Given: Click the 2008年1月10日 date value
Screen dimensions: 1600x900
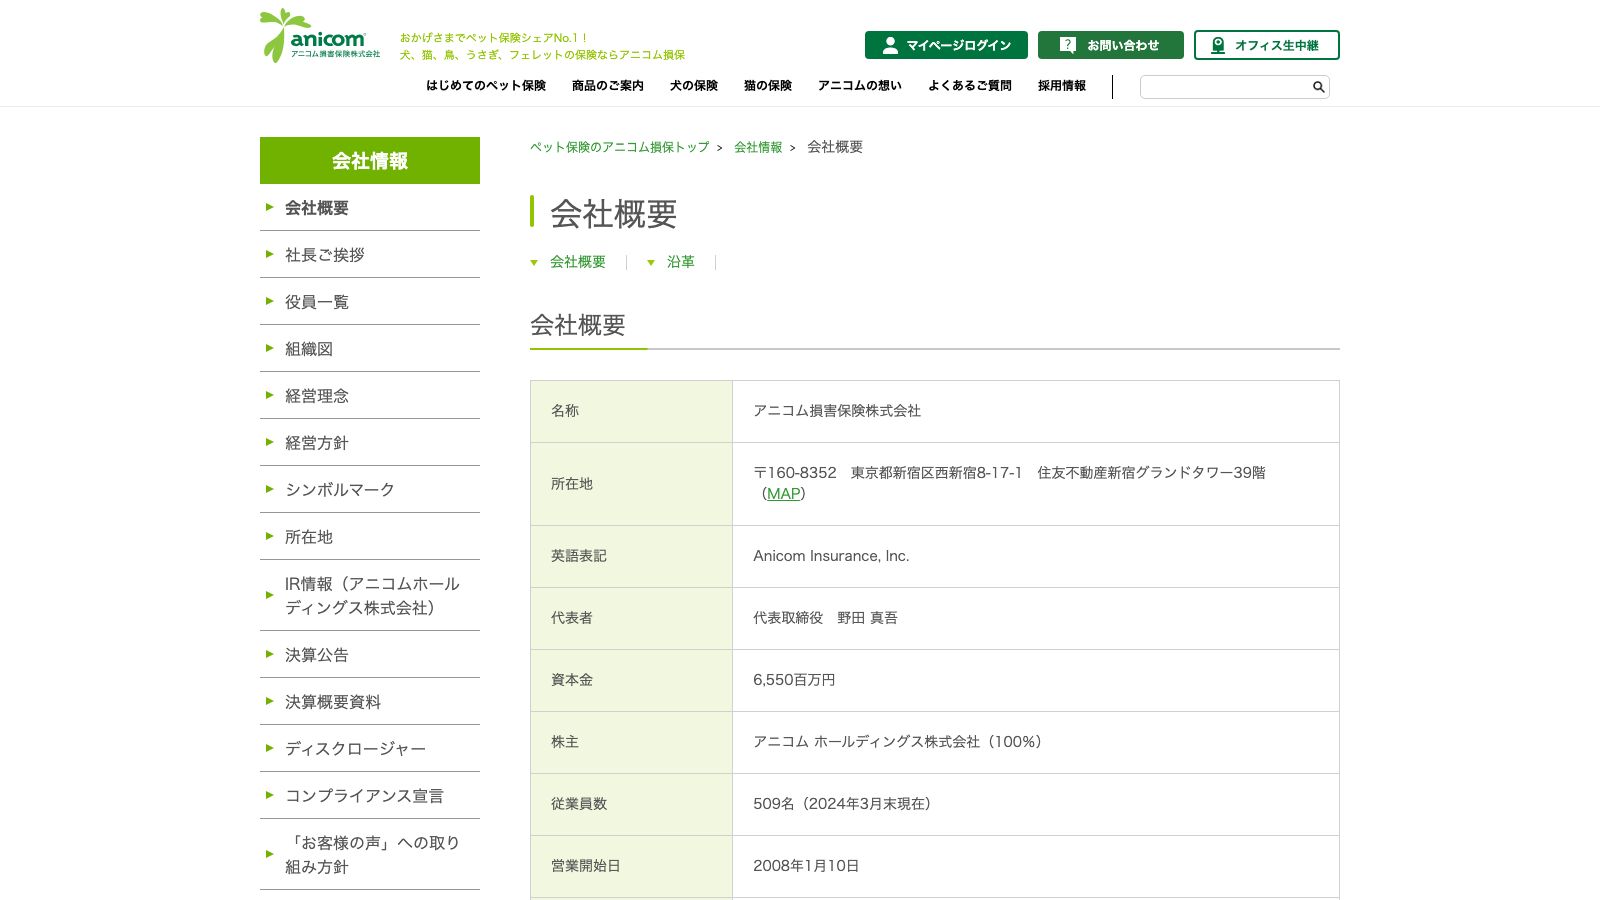Looking at the screenshot, I should pyautogui.click(x=806, y=866).
